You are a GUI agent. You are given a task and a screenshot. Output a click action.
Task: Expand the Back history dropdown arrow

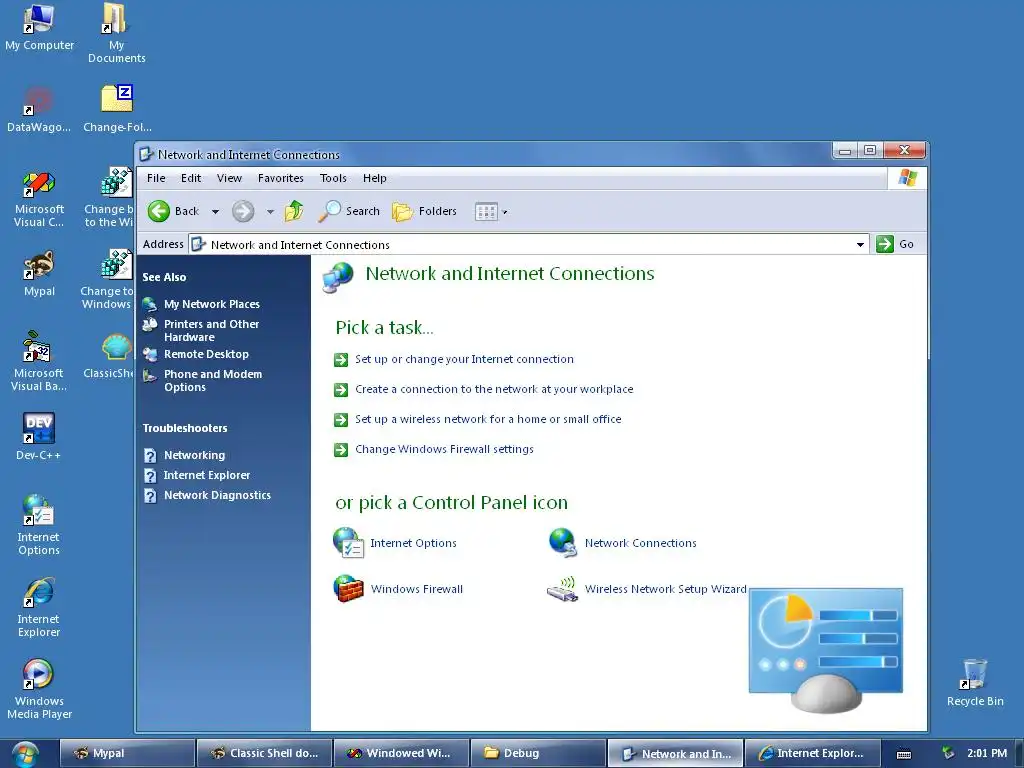click(x=216, y=212)
